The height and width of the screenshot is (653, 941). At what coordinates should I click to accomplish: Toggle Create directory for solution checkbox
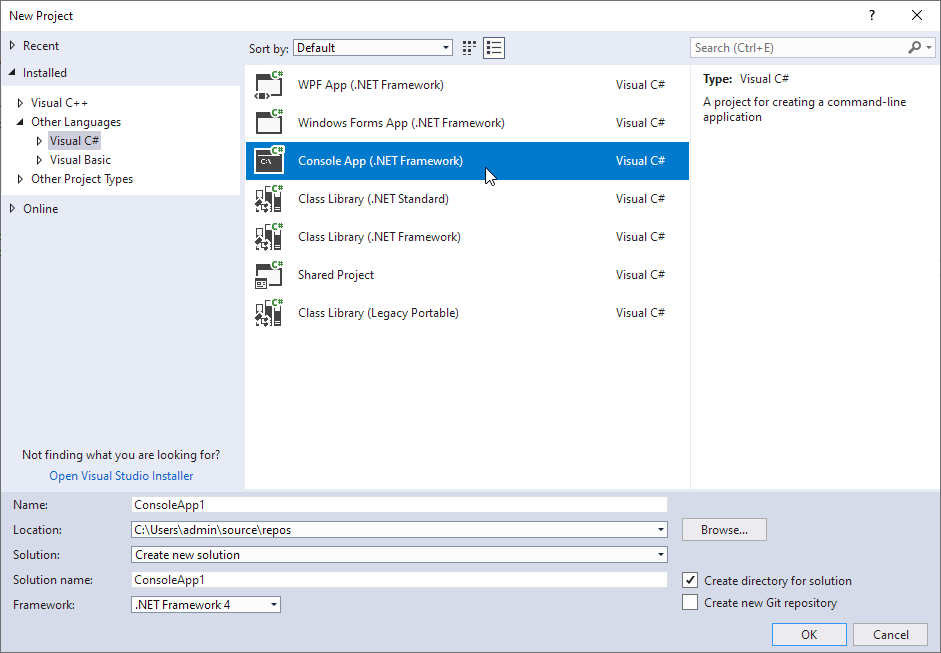690,580
